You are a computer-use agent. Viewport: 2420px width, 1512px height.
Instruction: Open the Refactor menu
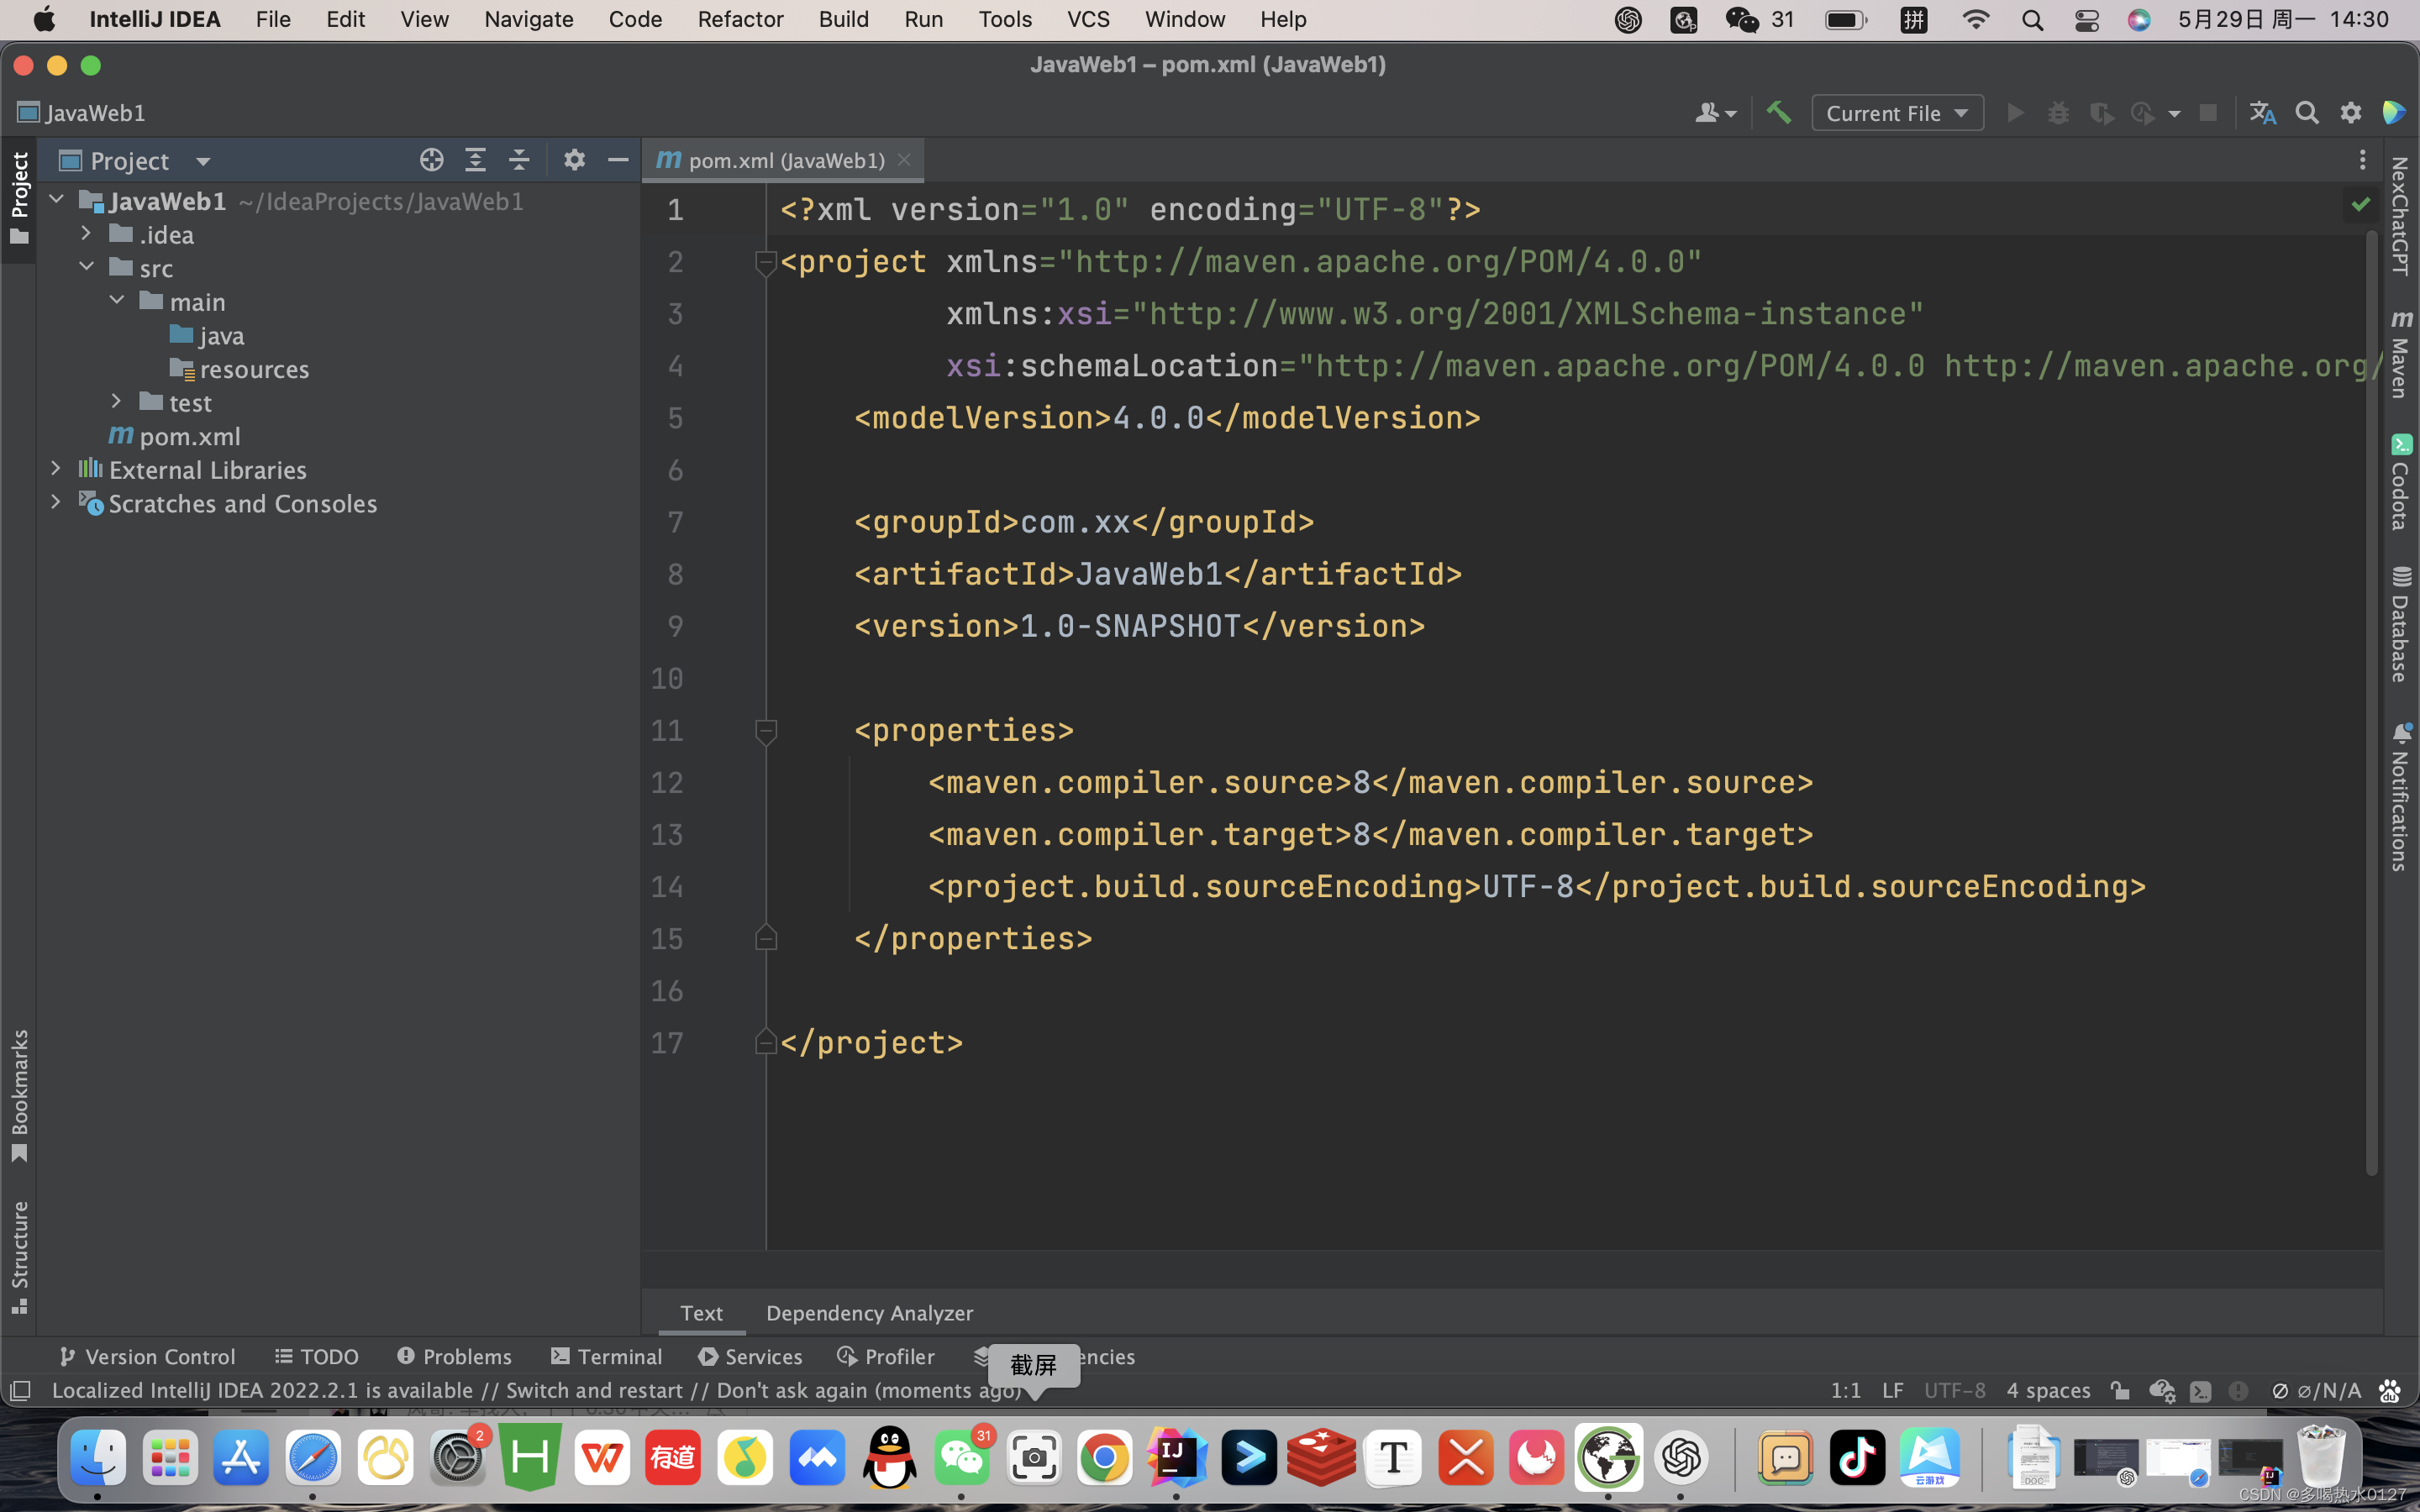(740, 19)
